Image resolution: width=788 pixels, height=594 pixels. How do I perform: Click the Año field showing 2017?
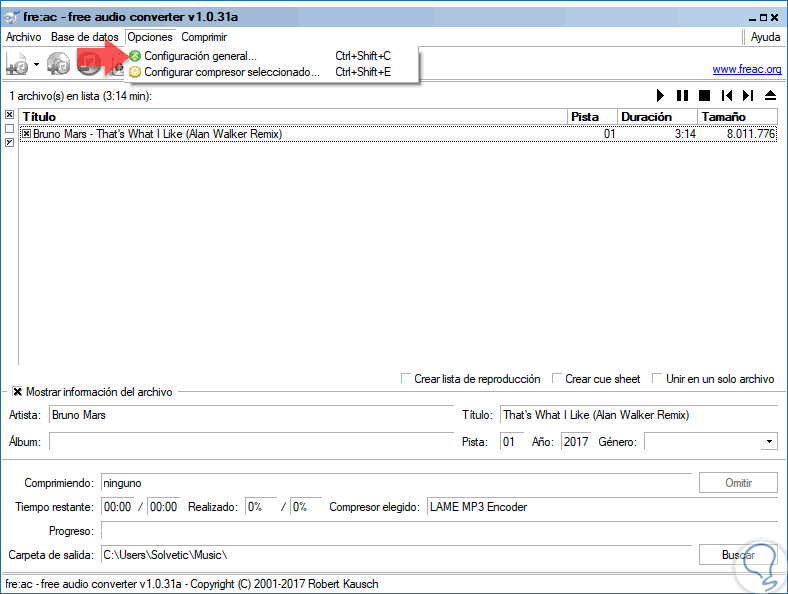pyautogui.click(x=576, y=442)
